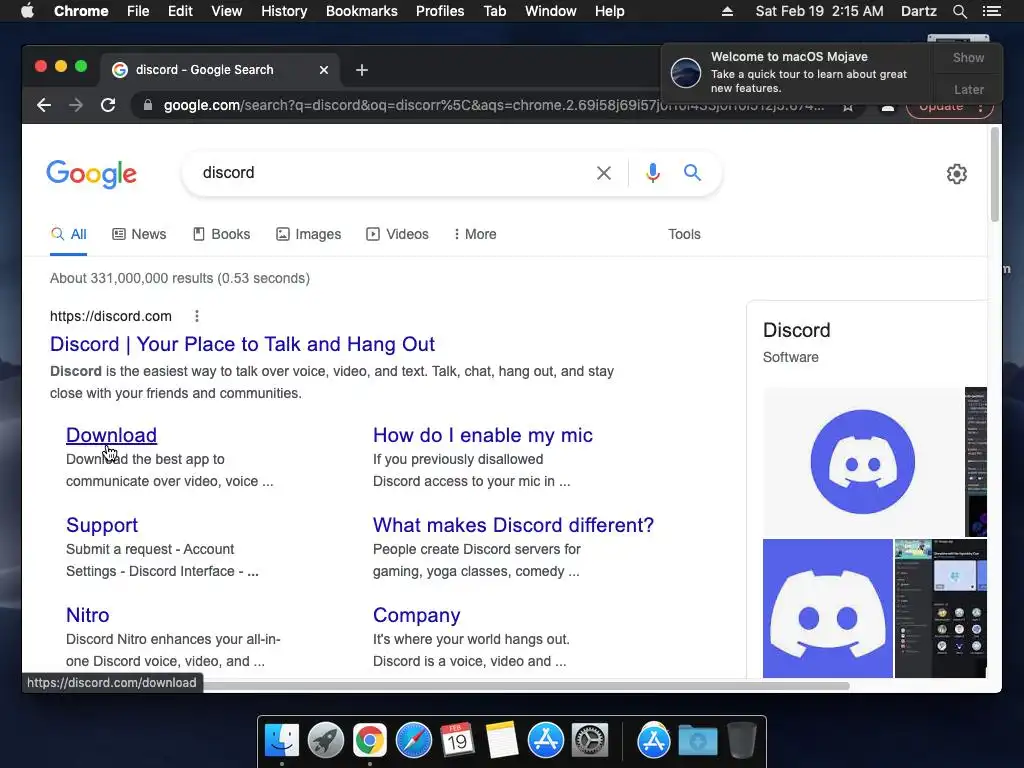The height and width of the screenshot is (768, 1024).
Task: Open Notification Center list icon
Action: 991,11
